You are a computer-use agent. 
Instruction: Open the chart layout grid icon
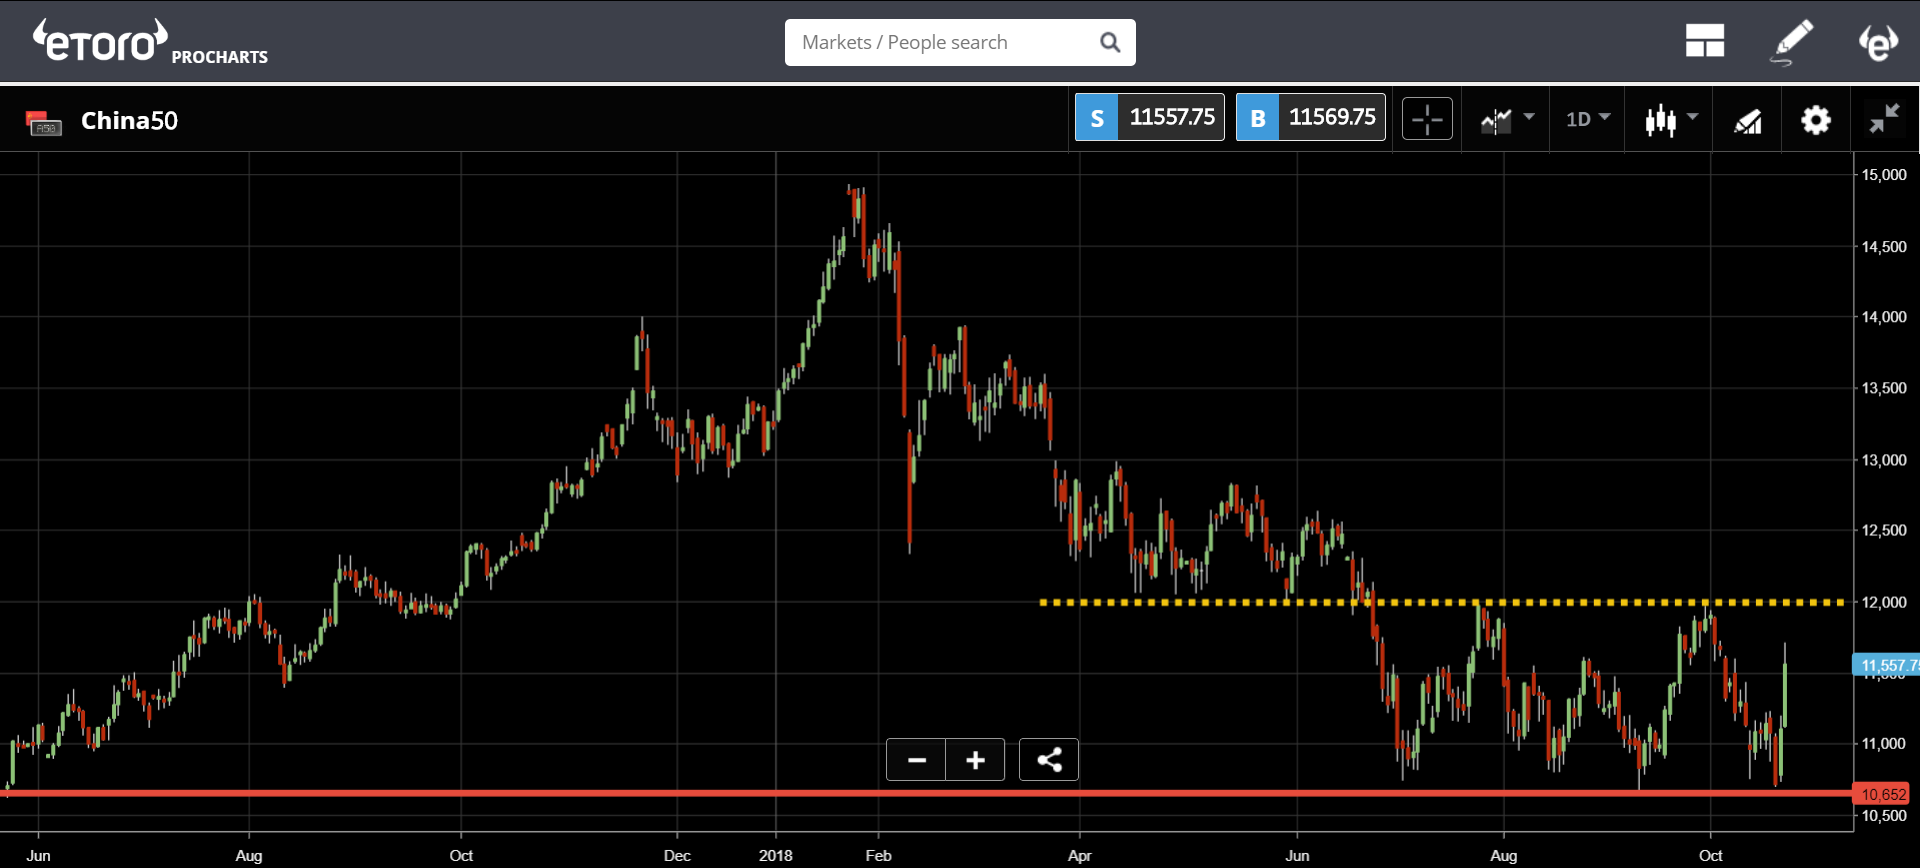pos(1705,41)
